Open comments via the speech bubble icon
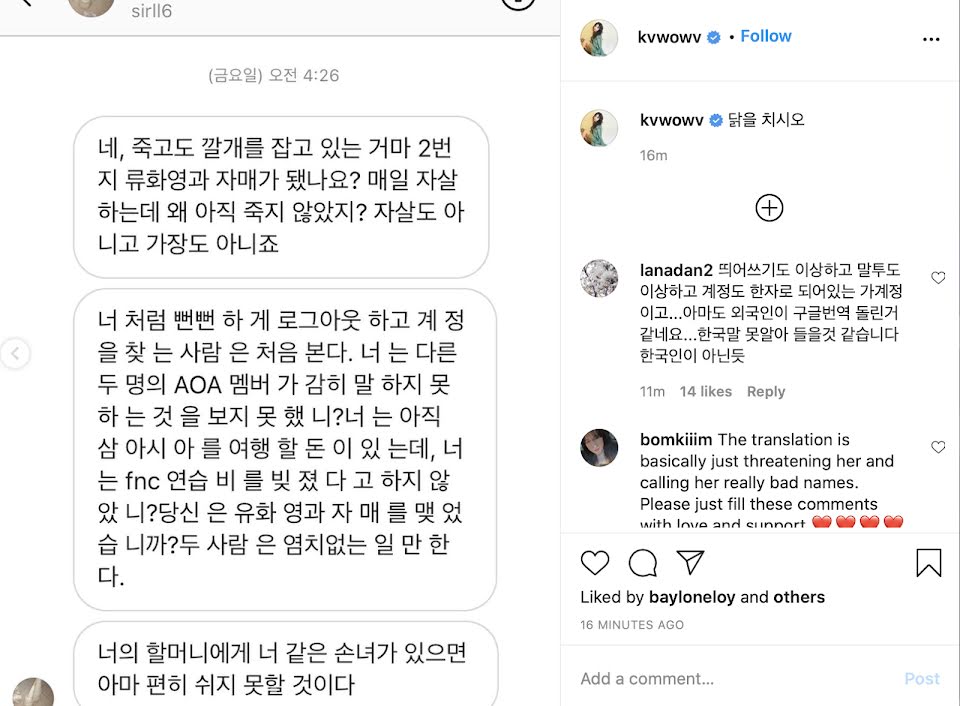960x706 pixels. point(642,563)
